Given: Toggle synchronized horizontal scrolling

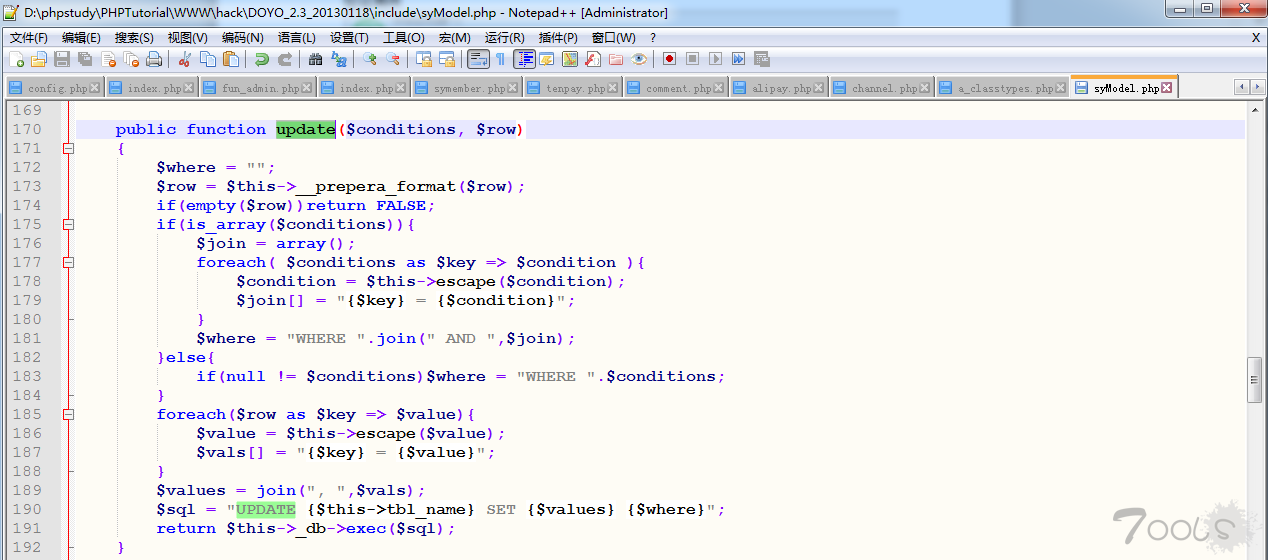Looking at the screenshot, I should (x=446, y=59).
